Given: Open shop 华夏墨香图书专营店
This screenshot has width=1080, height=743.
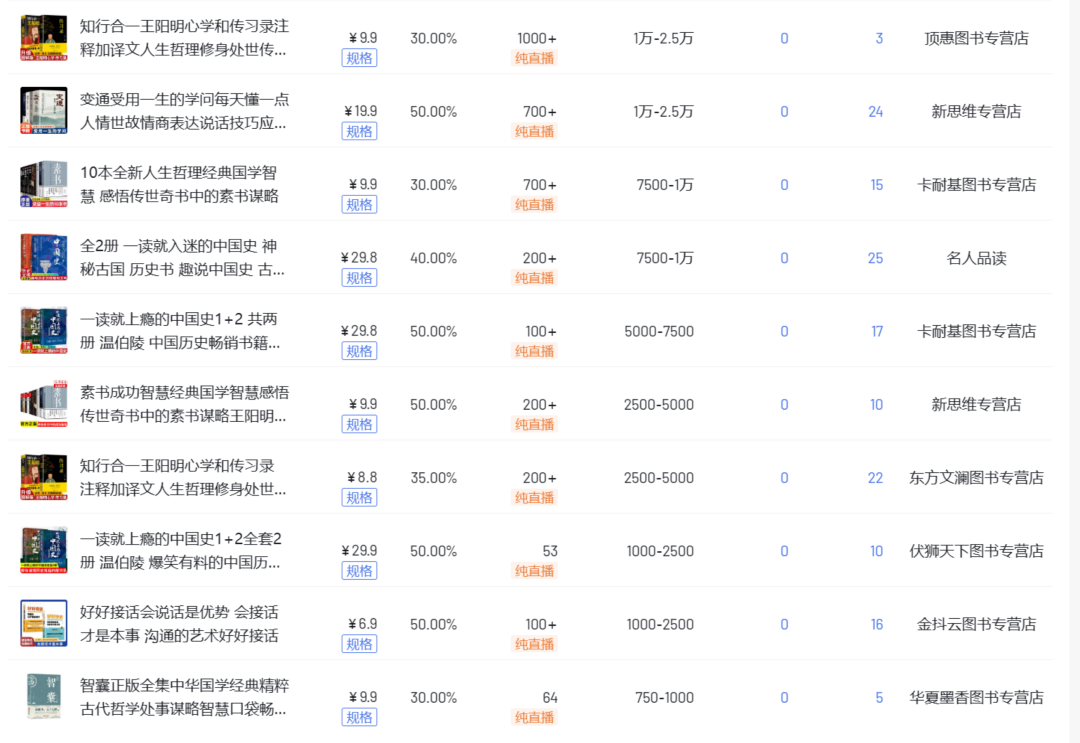Looking at the screenshot, I should click(x=976, y=698).
